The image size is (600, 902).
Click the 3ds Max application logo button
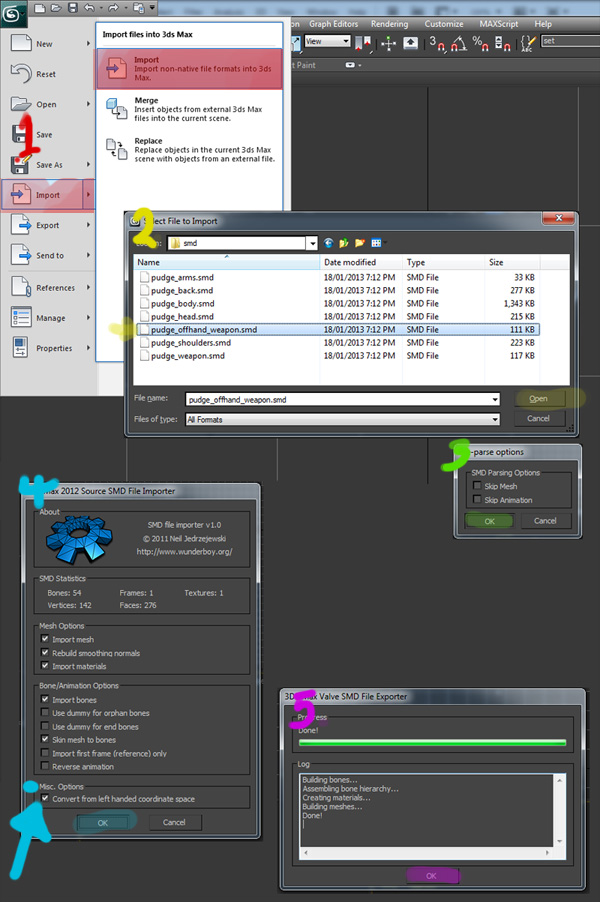[12, 13]
